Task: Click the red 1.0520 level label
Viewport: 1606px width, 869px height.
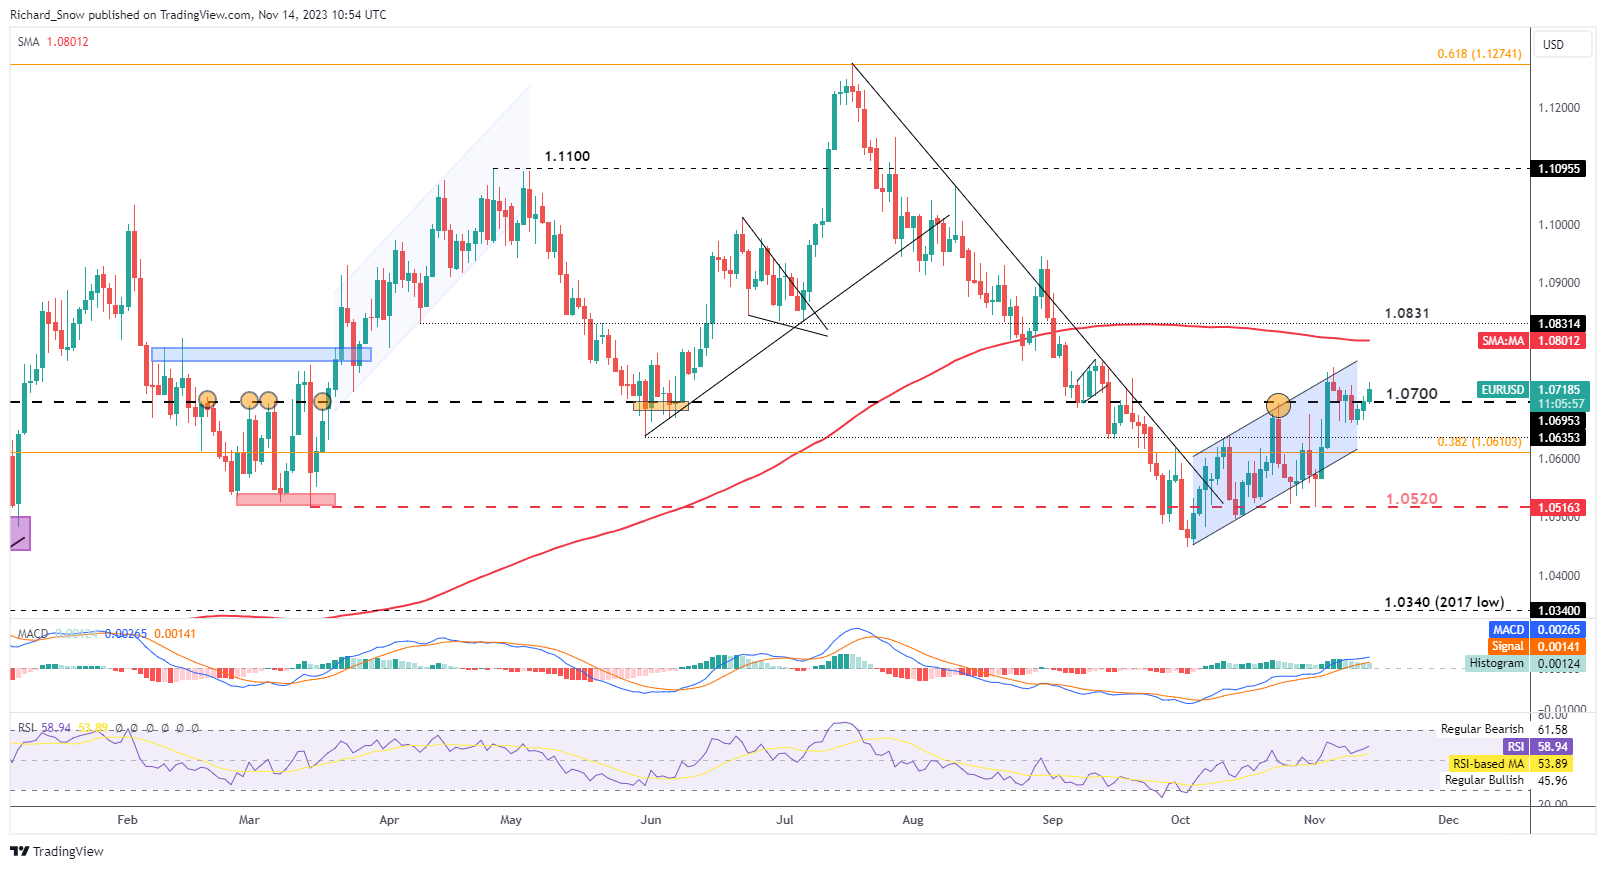Action: (x=1412, y=499)
